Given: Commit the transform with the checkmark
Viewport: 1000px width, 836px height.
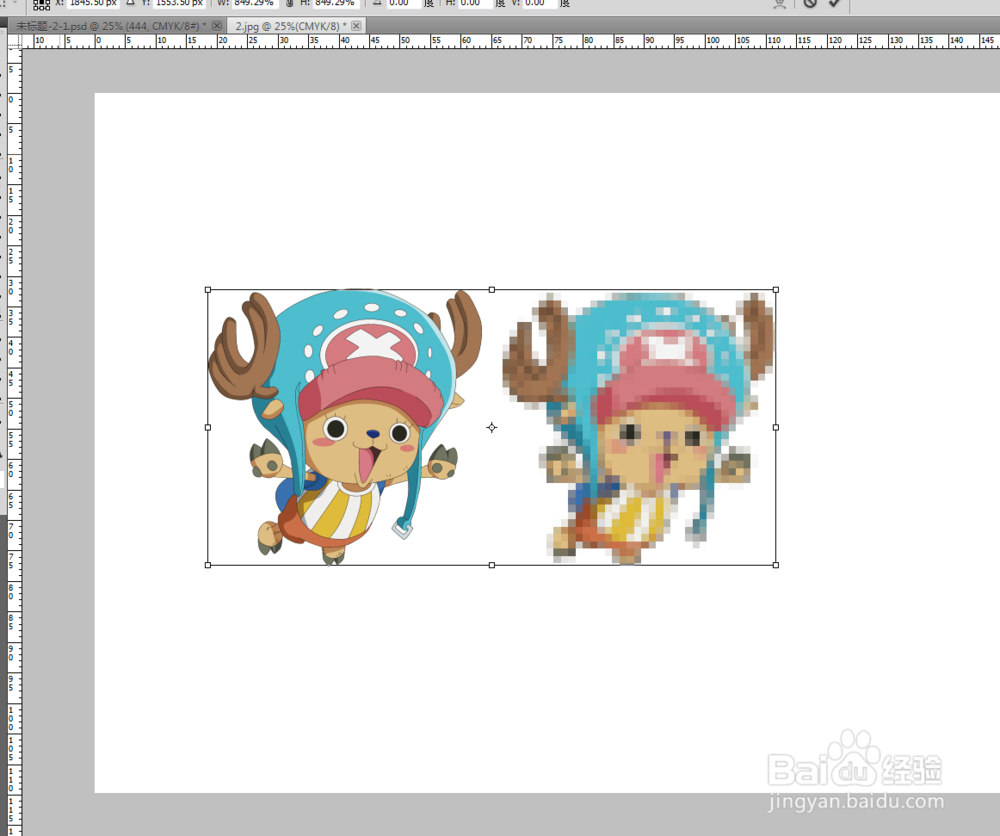Looking at the screenshot, I should click(x=834, y=3).
